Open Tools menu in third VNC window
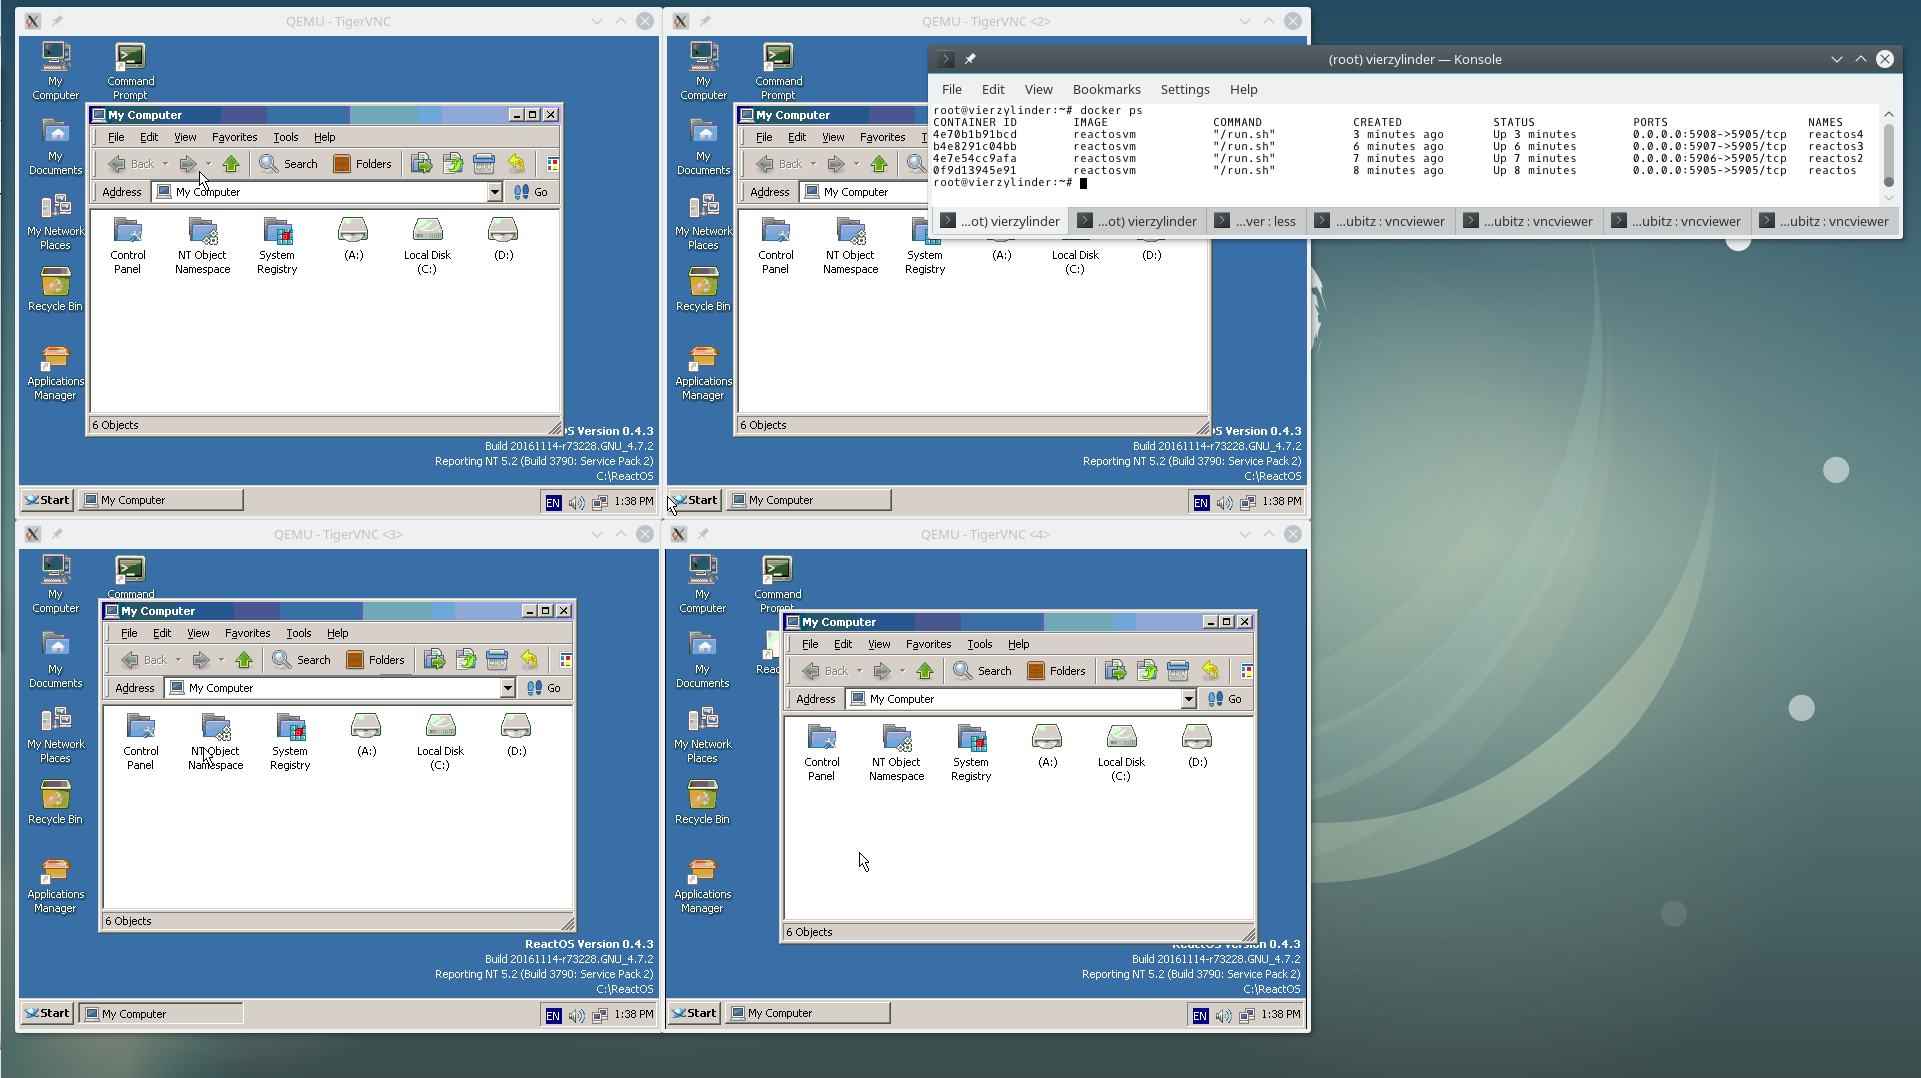 [299, 633]
